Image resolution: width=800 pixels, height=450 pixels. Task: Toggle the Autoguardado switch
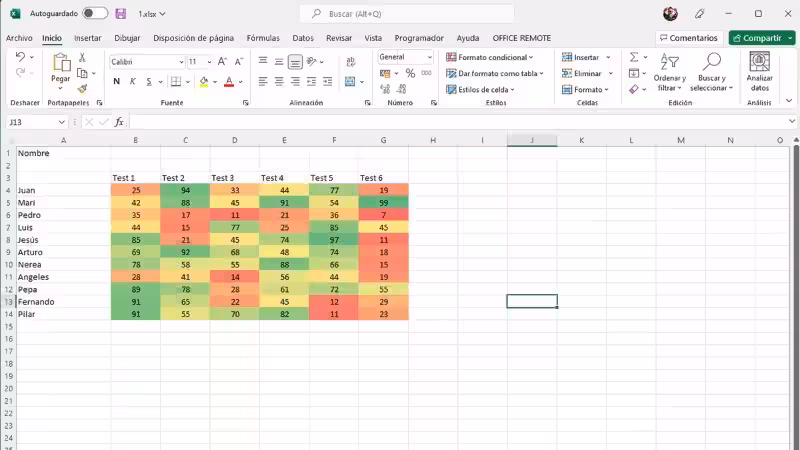[x=95, y=13]
